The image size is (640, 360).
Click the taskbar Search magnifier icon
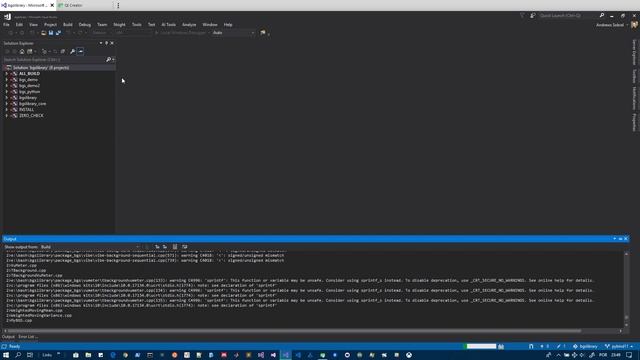click(x=18, y=355)
